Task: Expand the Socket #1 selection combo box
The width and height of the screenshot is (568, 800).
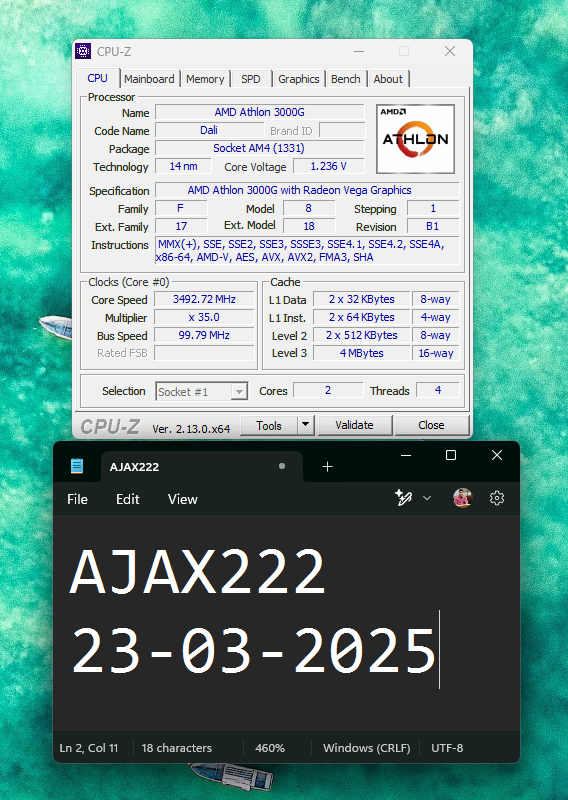Action: pyautogui.click(x=202, y=391)
